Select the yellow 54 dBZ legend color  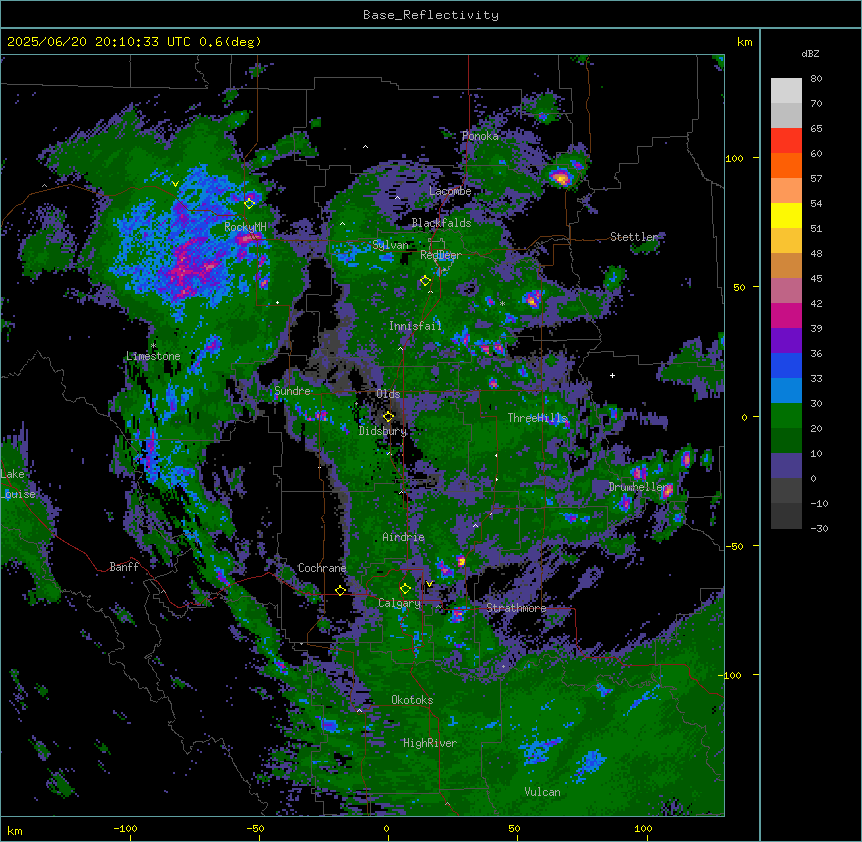[786, 215]
